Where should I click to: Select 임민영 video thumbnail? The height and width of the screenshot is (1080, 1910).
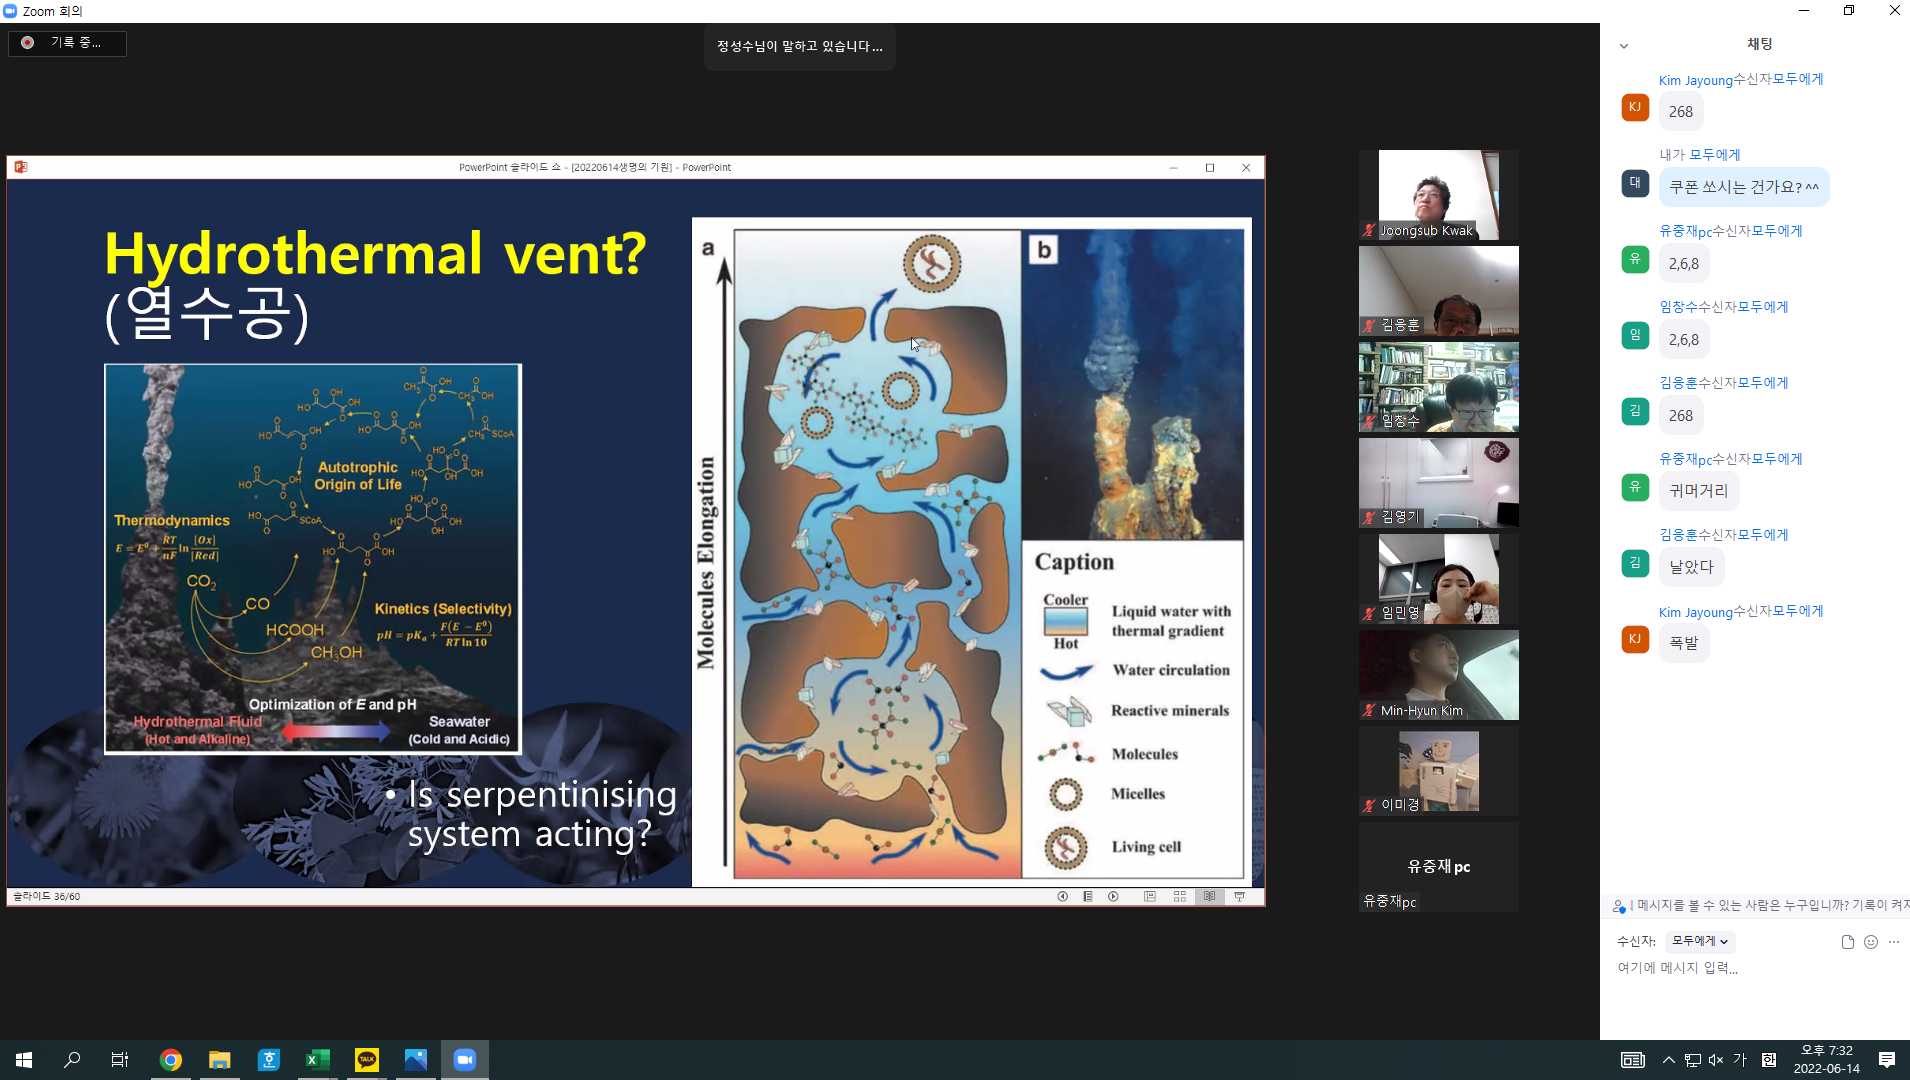(x=1438, y=579)
